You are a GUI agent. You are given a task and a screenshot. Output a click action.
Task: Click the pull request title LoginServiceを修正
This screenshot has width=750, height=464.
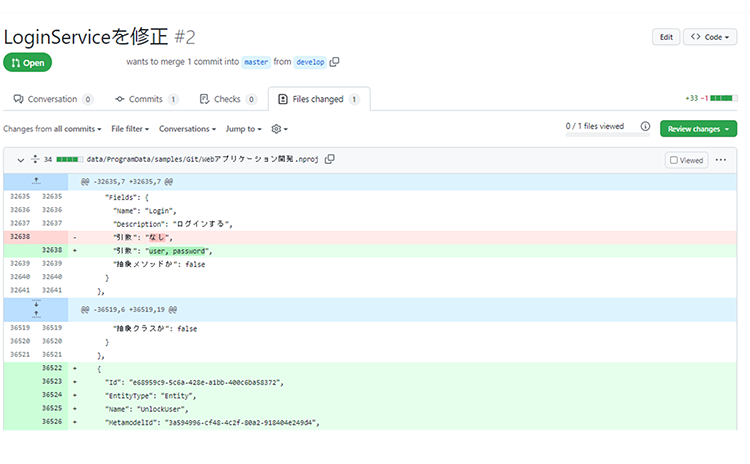(86, 37)
